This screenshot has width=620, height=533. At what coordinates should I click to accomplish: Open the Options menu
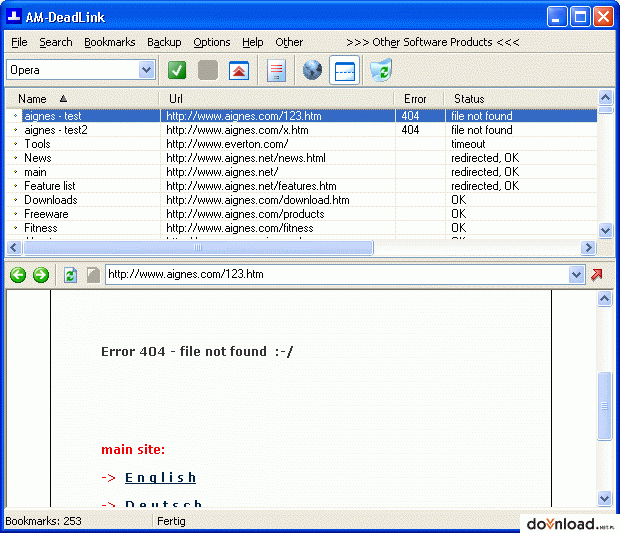[212, 42]
